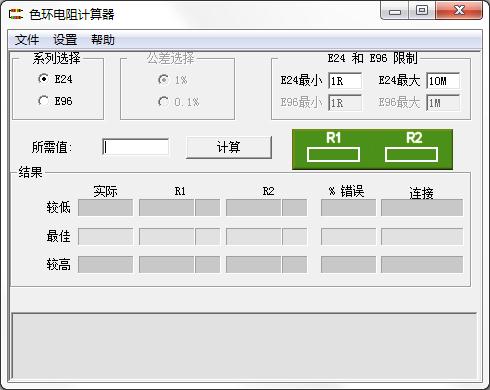
Task: Click the 最佳 row label
Action: 59,236
